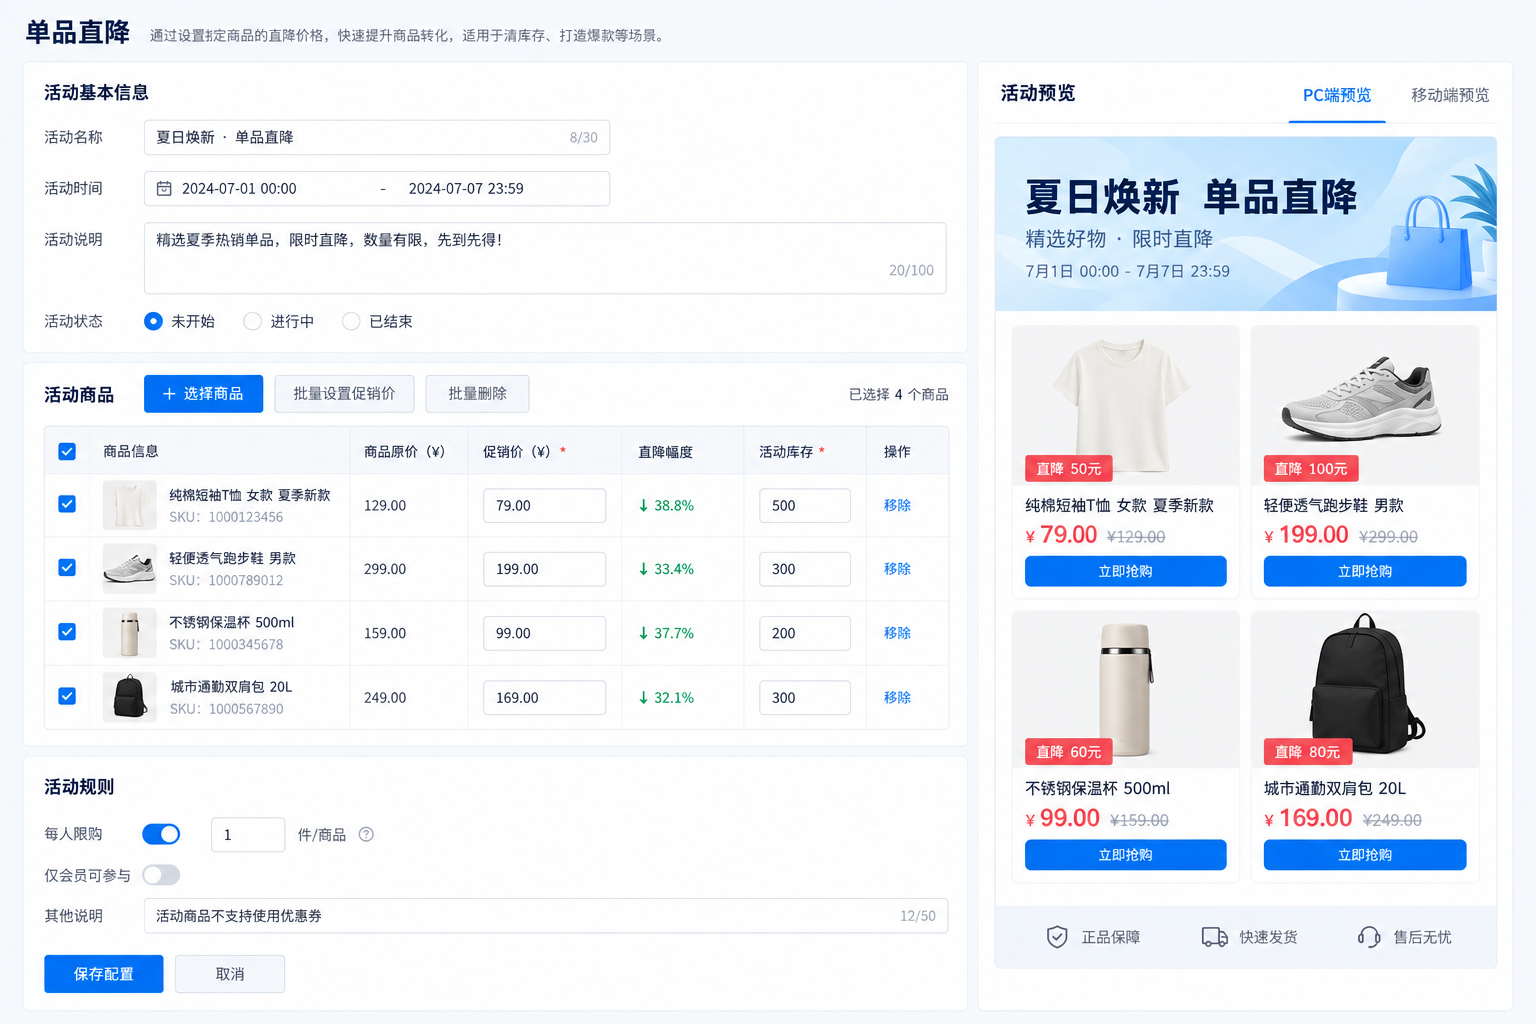Click the activity stock field showing 500
The width and height of the screenshot is (1536, 1024).
click(805, 505)
